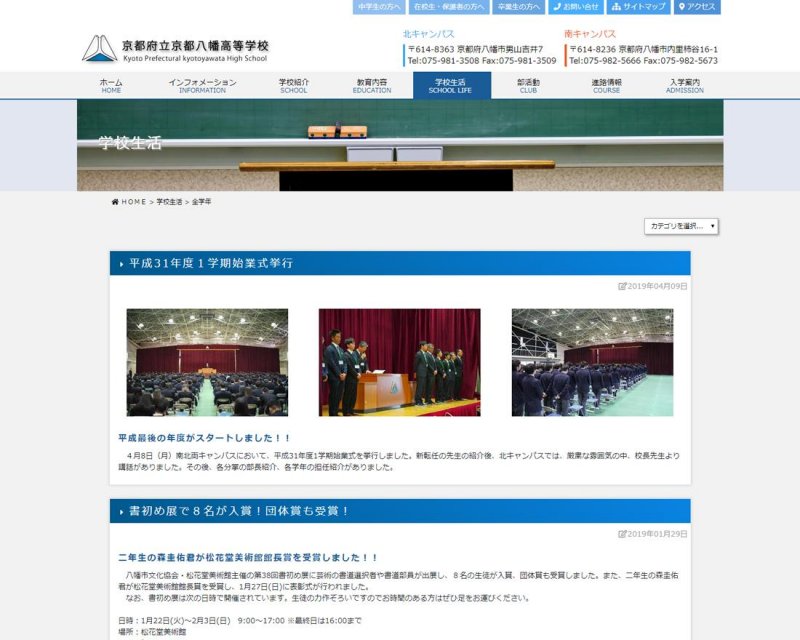Click the edit icon beside 2019年04月09日

[x=623, y=286]
